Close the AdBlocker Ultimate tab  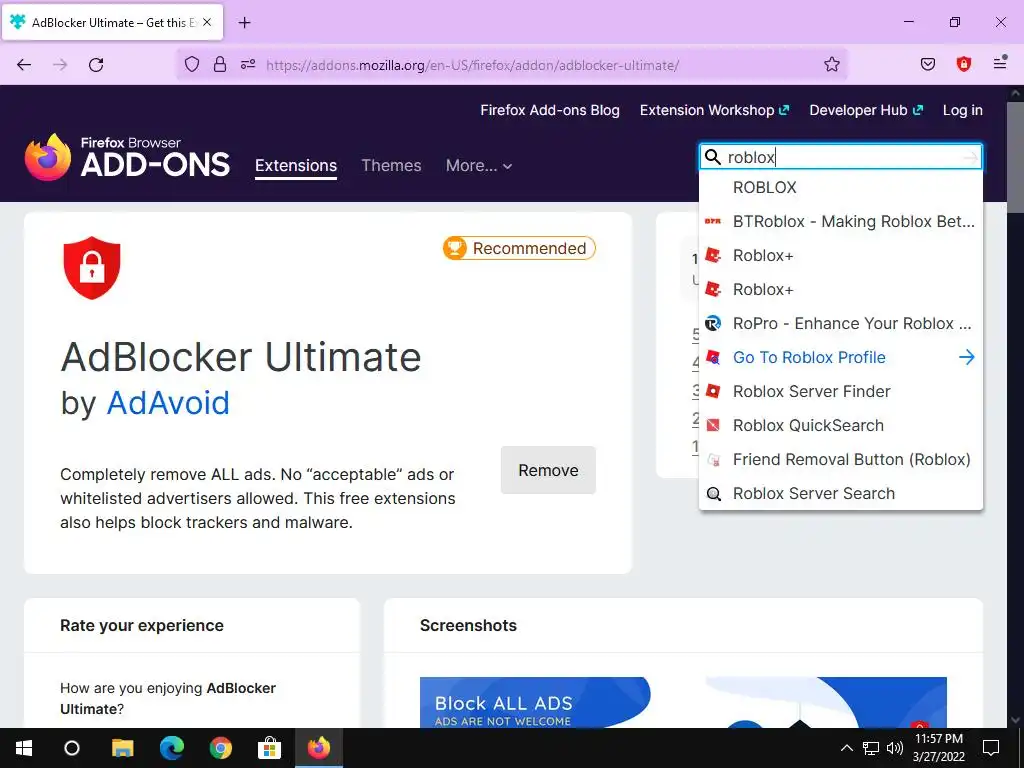207,22
